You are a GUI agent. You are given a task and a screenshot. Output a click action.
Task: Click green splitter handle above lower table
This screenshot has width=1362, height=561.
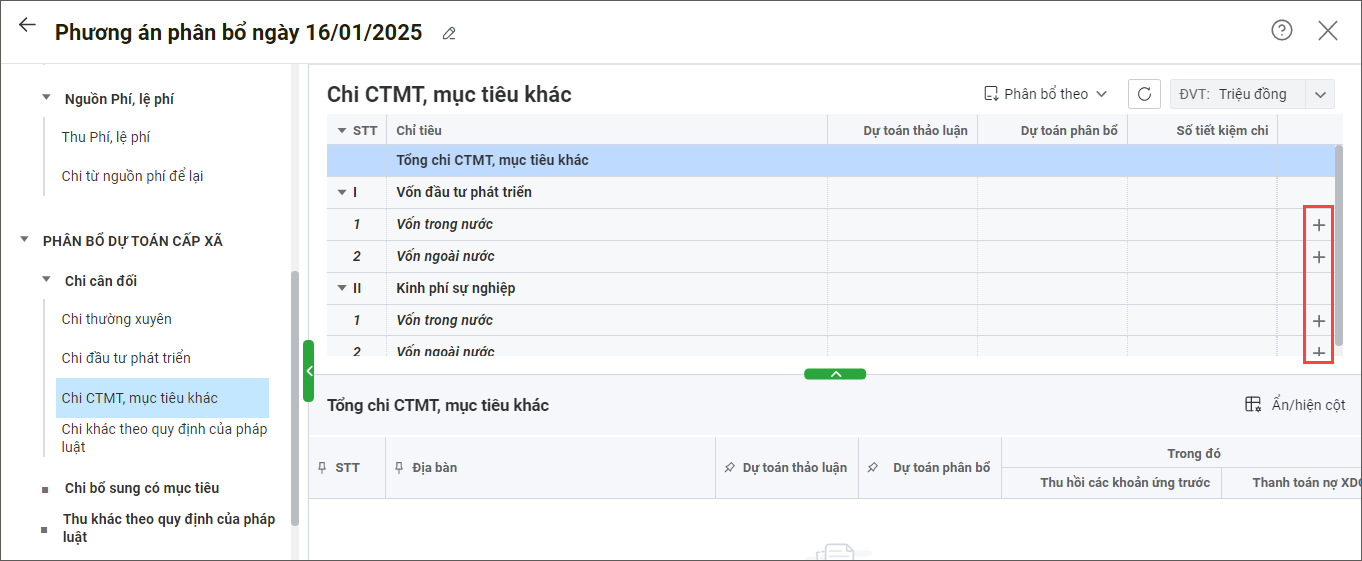click(835, 374)
